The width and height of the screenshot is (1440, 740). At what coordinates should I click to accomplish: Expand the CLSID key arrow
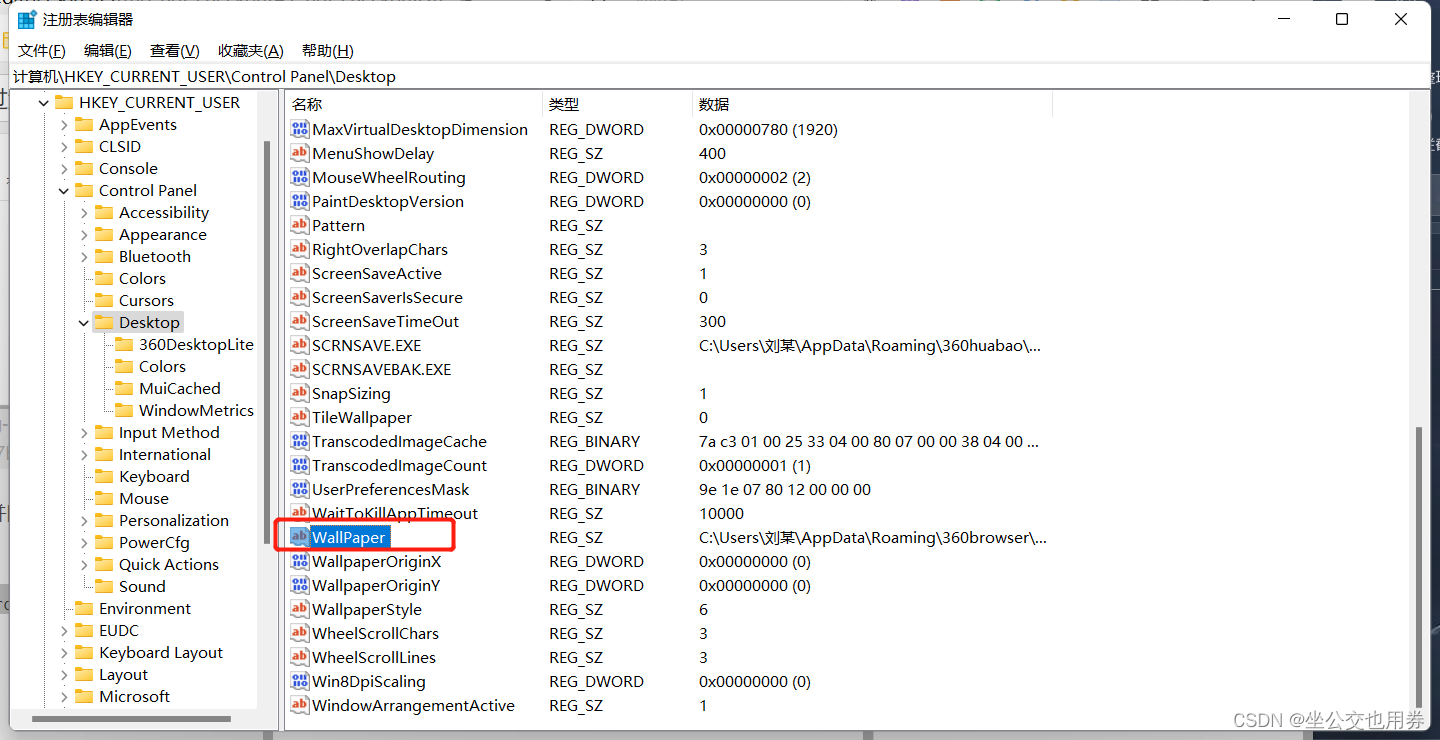[64, 146]
